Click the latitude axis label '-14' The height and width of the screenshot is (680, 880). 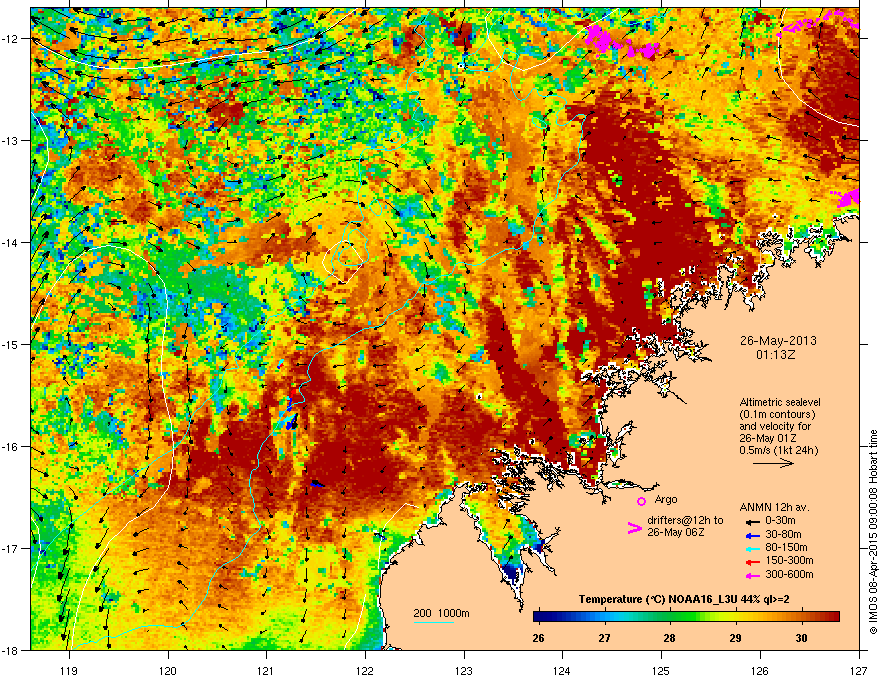10,243
